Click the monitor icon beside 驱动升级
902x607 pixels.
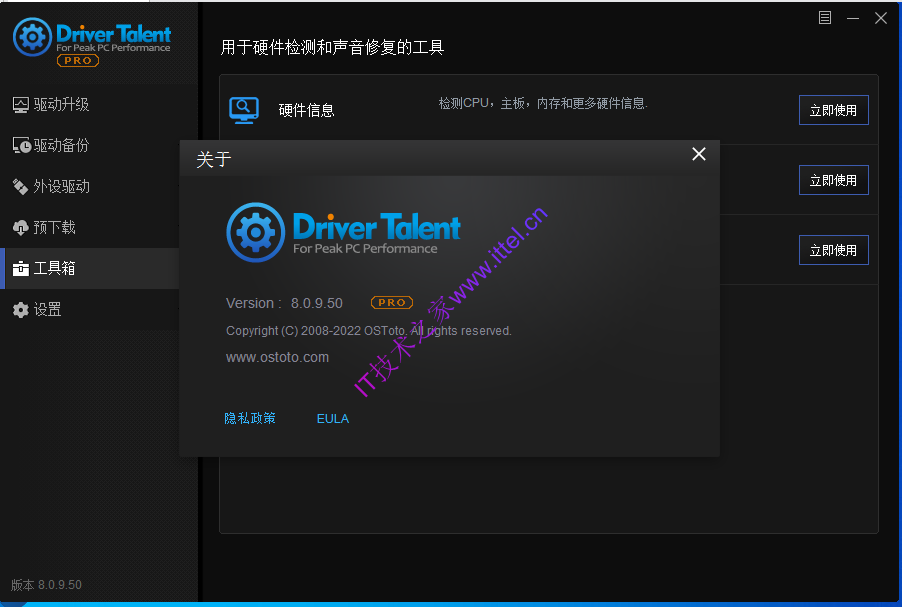pos(21,105)
